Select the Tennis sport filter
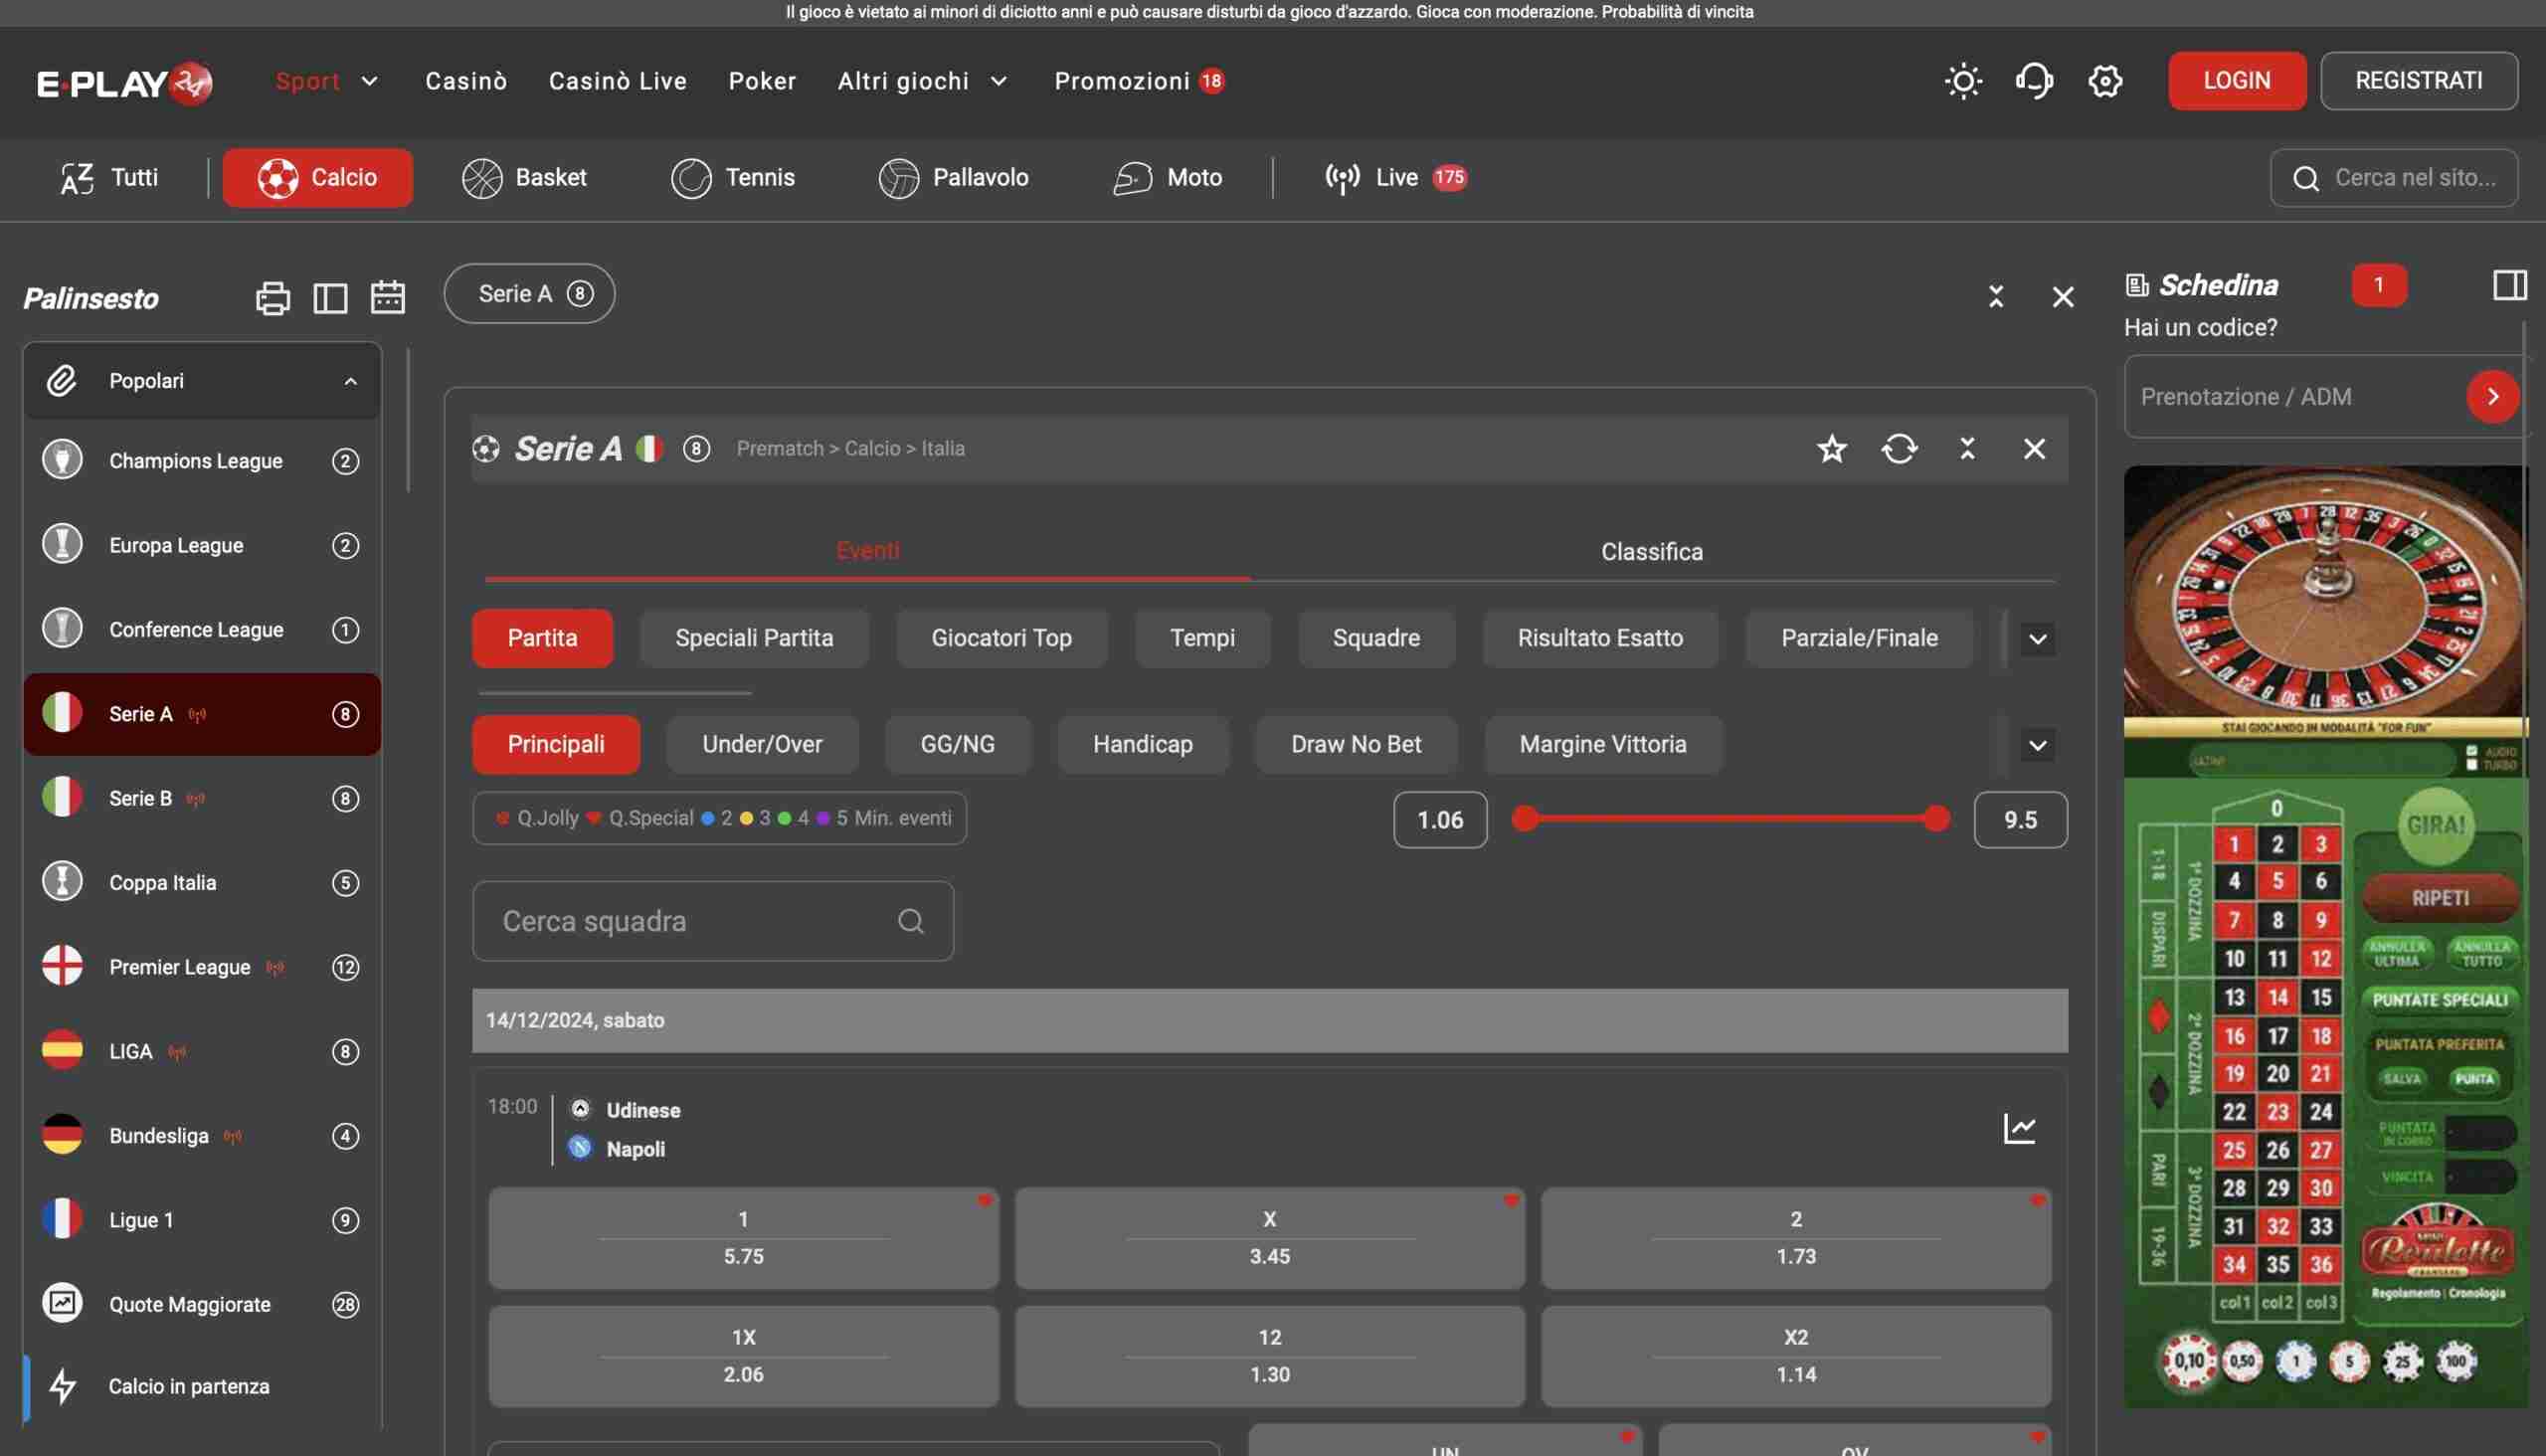 (x=733, y=178)
